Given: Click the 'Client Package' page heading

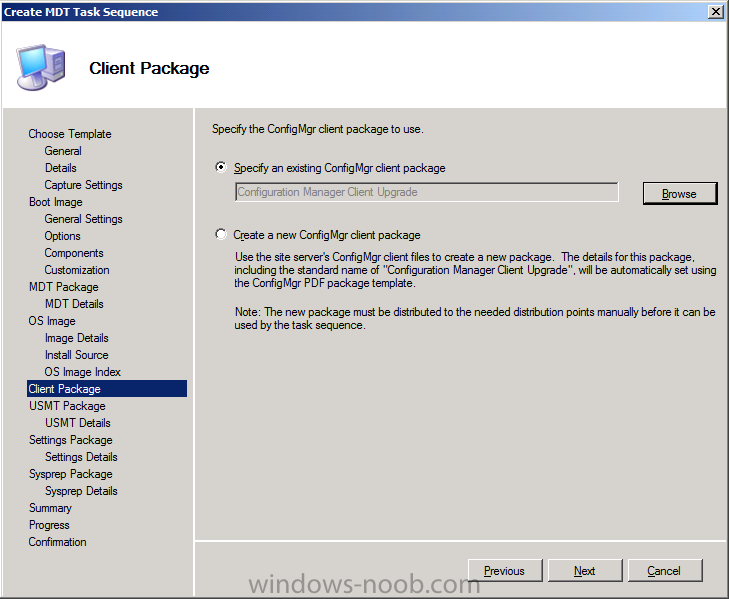Looking at the screenshot, I should coord(149,68).
